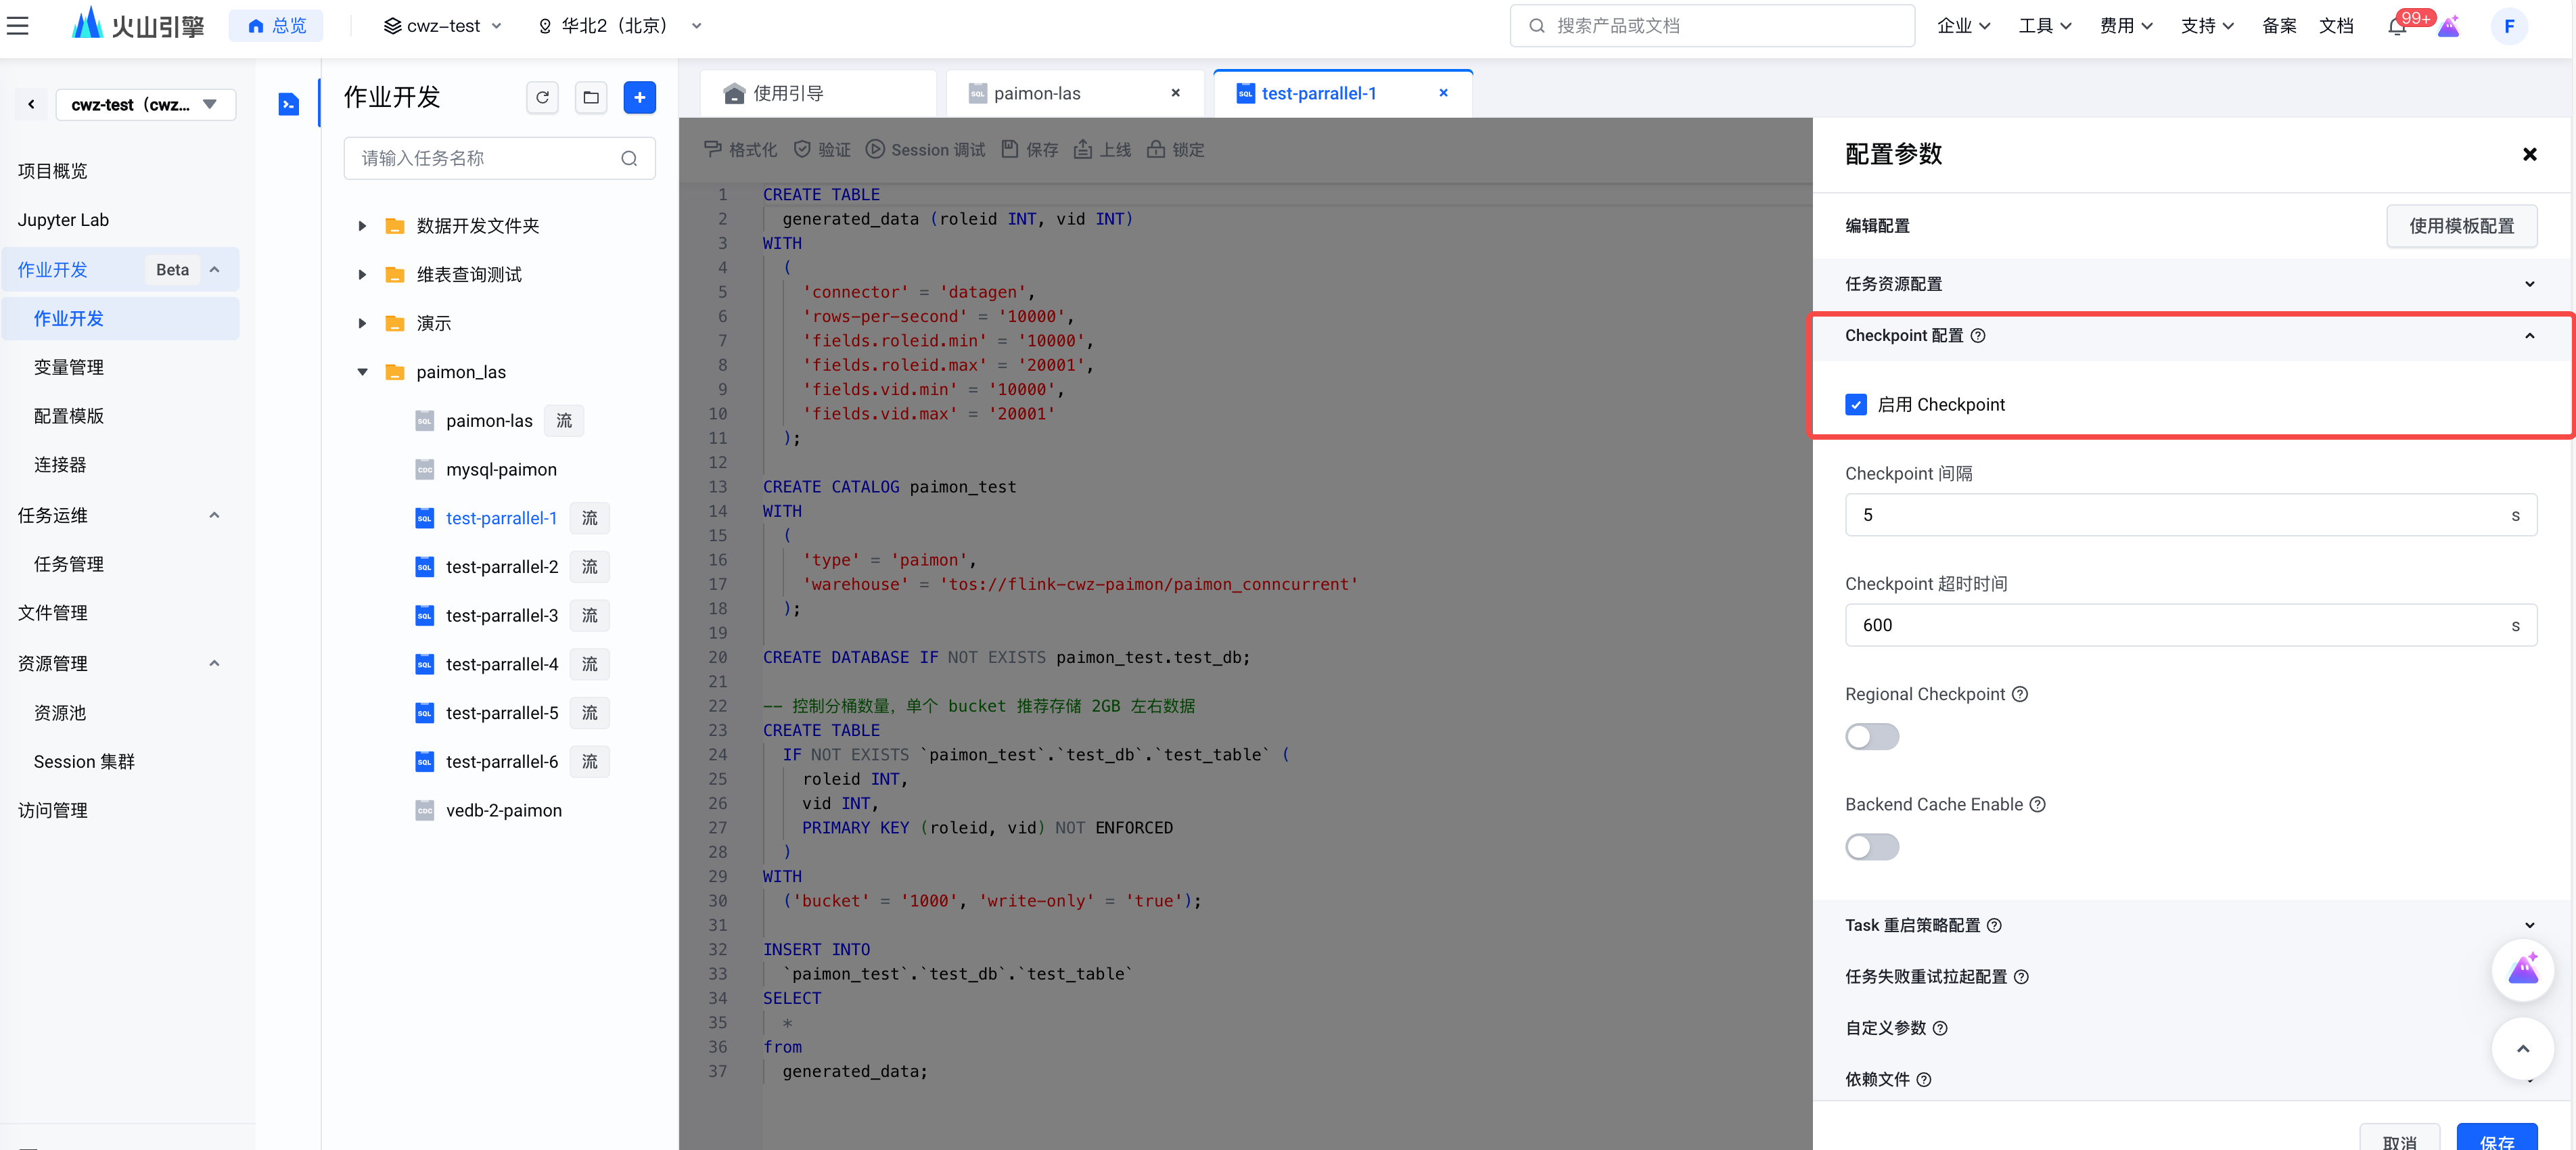Viewport: 2576px width, 1150px height.
Task: Click the 总览 overview button
Action: pyautogui.click(x=276, y=26)
